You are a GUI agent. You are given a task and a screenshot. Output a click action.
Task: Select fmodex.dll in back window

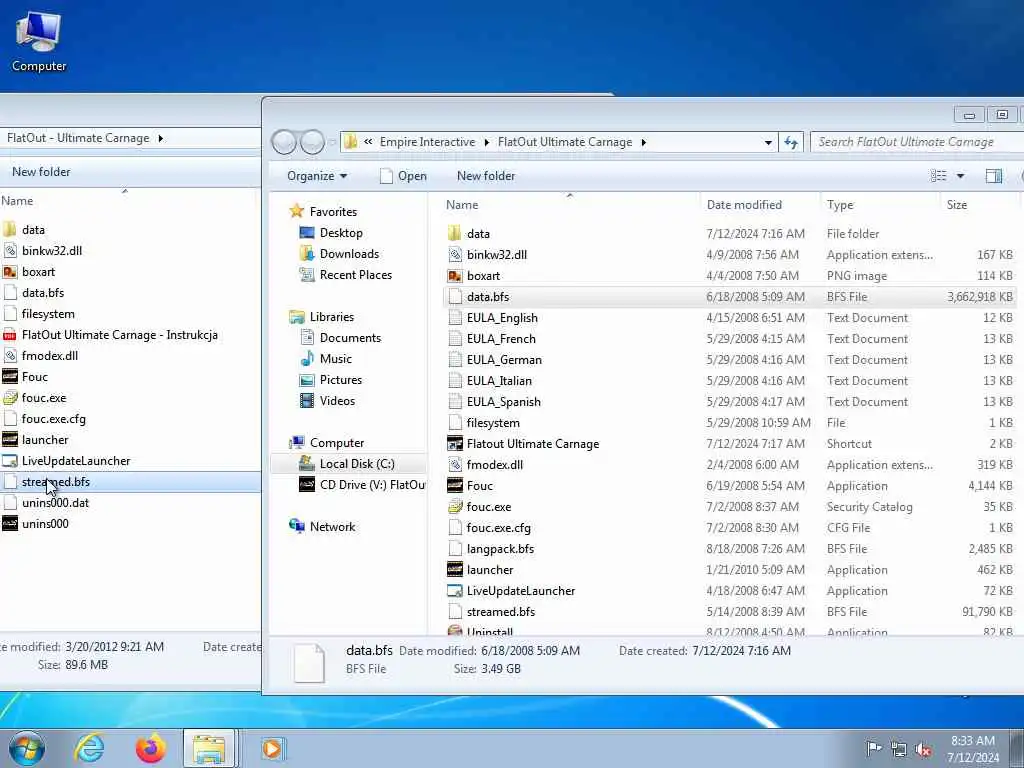pyautogui.click(x=50, y=356)
